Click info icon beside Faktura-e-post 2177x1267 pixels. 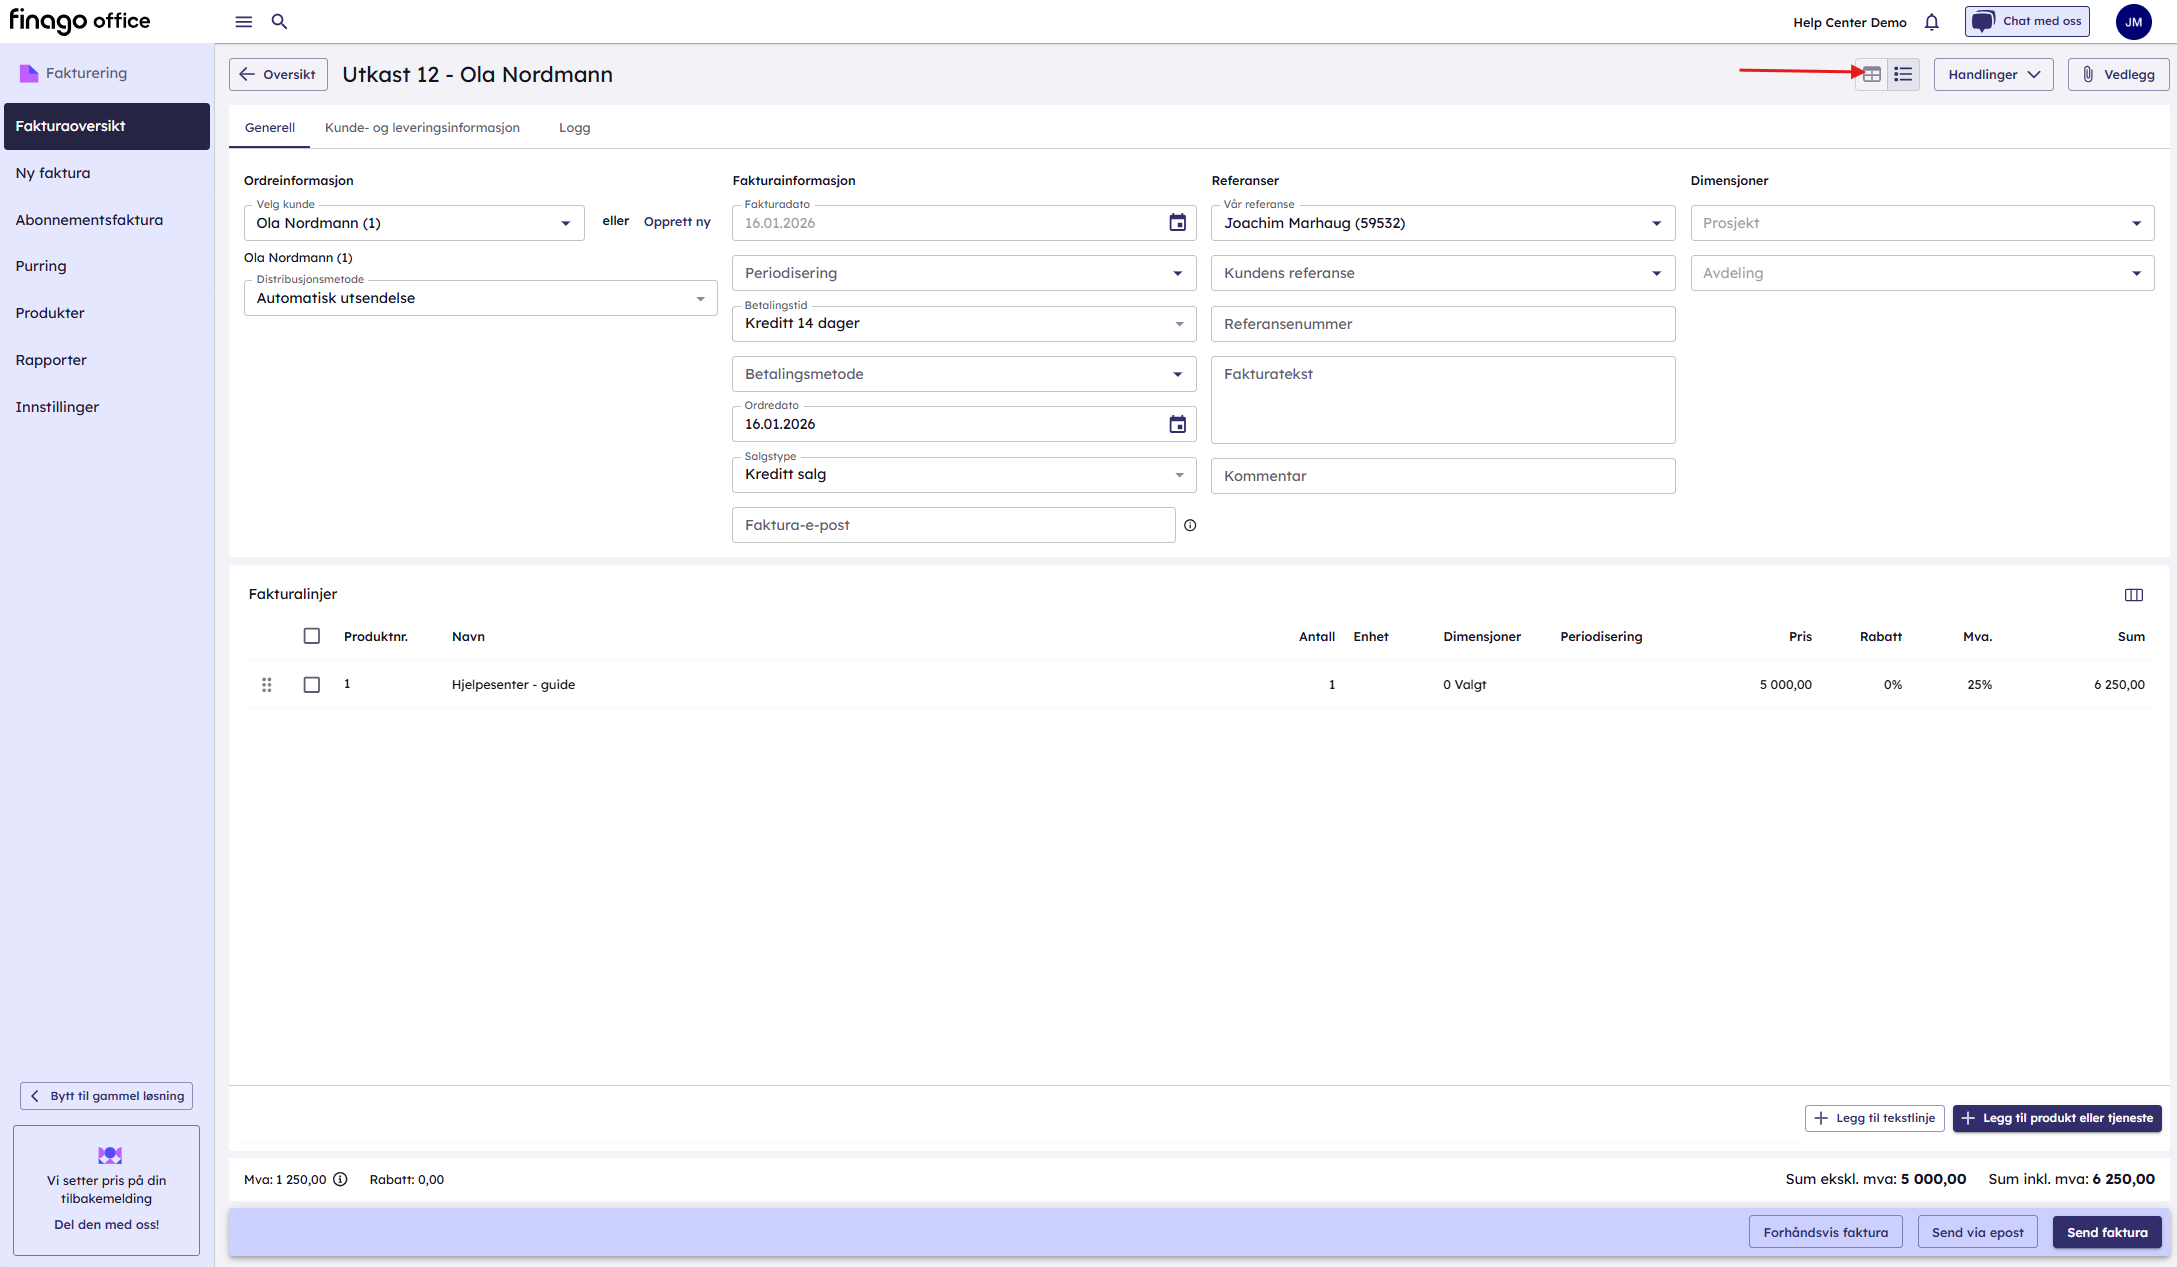1190,525
